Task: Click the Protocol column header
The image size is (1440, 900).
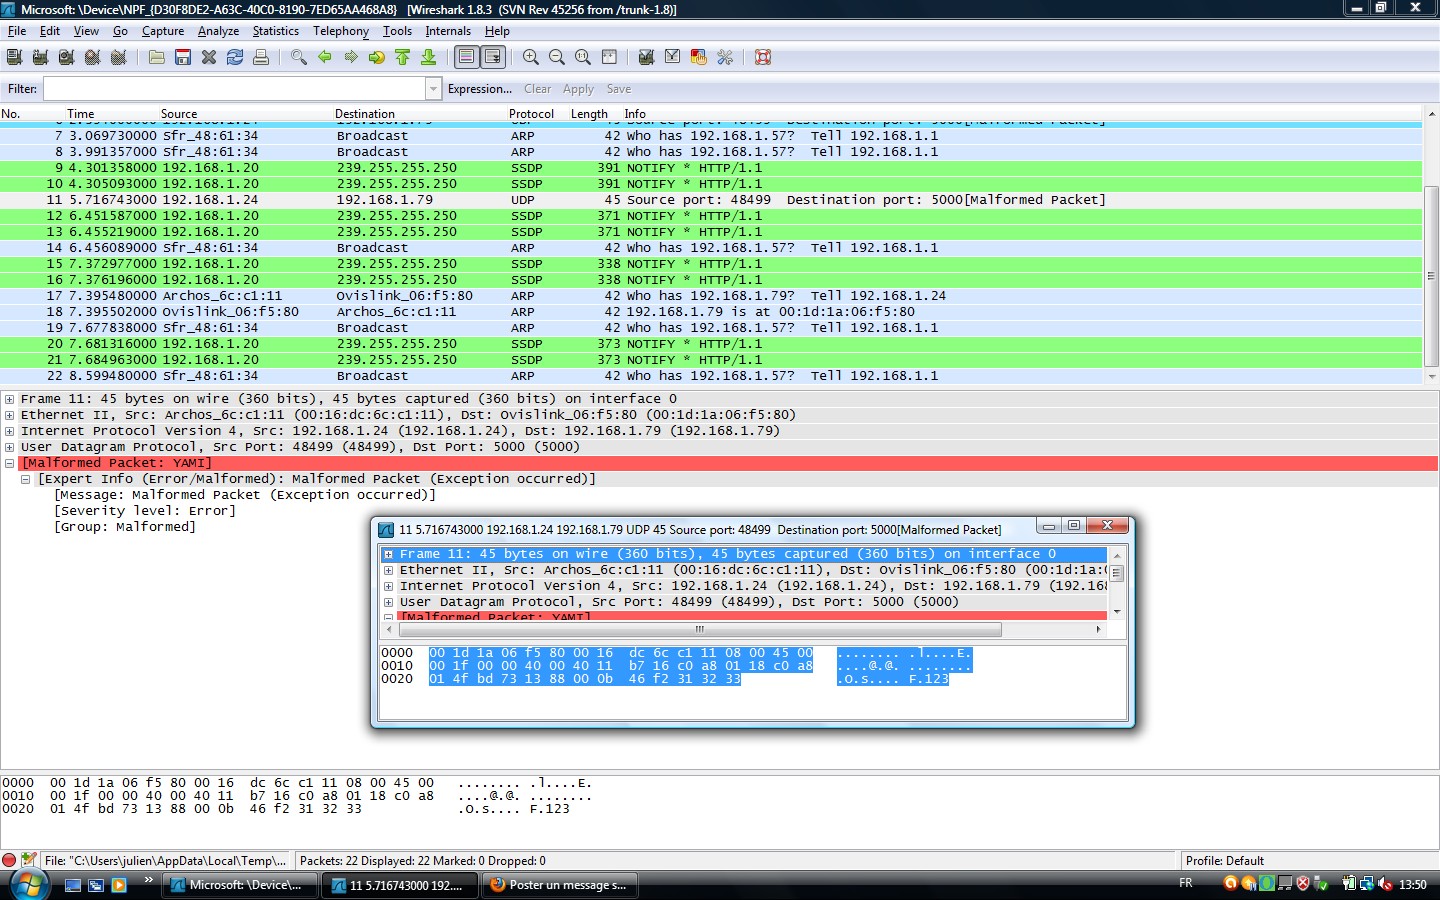Action: point(531,114)
